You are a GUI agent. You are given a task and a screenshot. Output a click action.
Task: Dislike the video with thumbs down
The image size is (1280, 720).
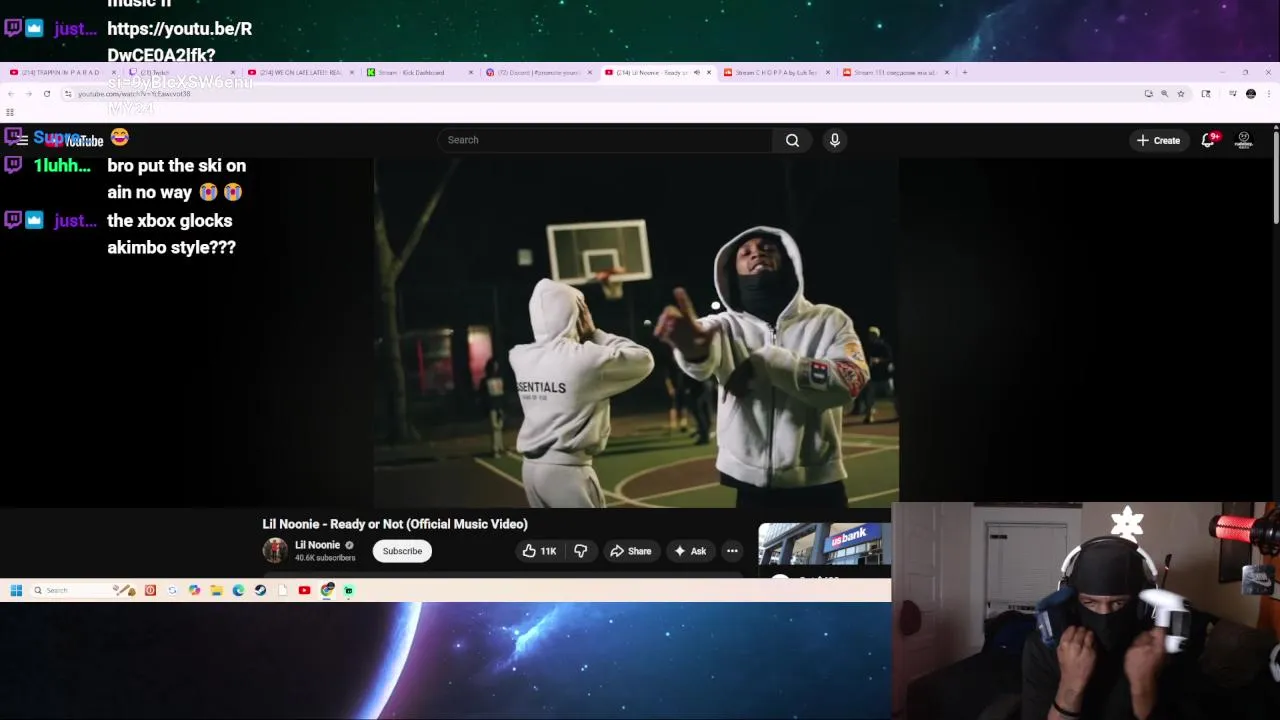point(580,551)
